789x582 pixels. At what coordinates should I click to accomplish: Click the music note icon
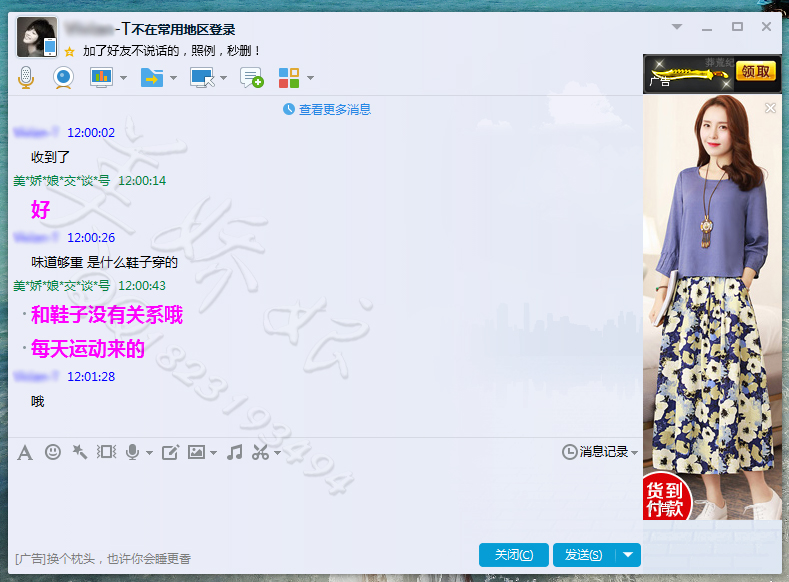click(x=234, y=452)
